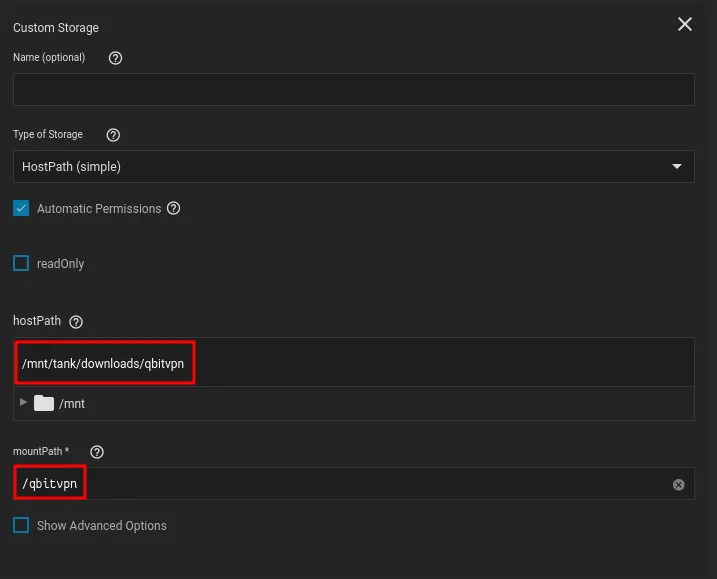Screen dimensions: 717x579
Task: Click the Automatic Permissions help icon
Action: [174, 208]
